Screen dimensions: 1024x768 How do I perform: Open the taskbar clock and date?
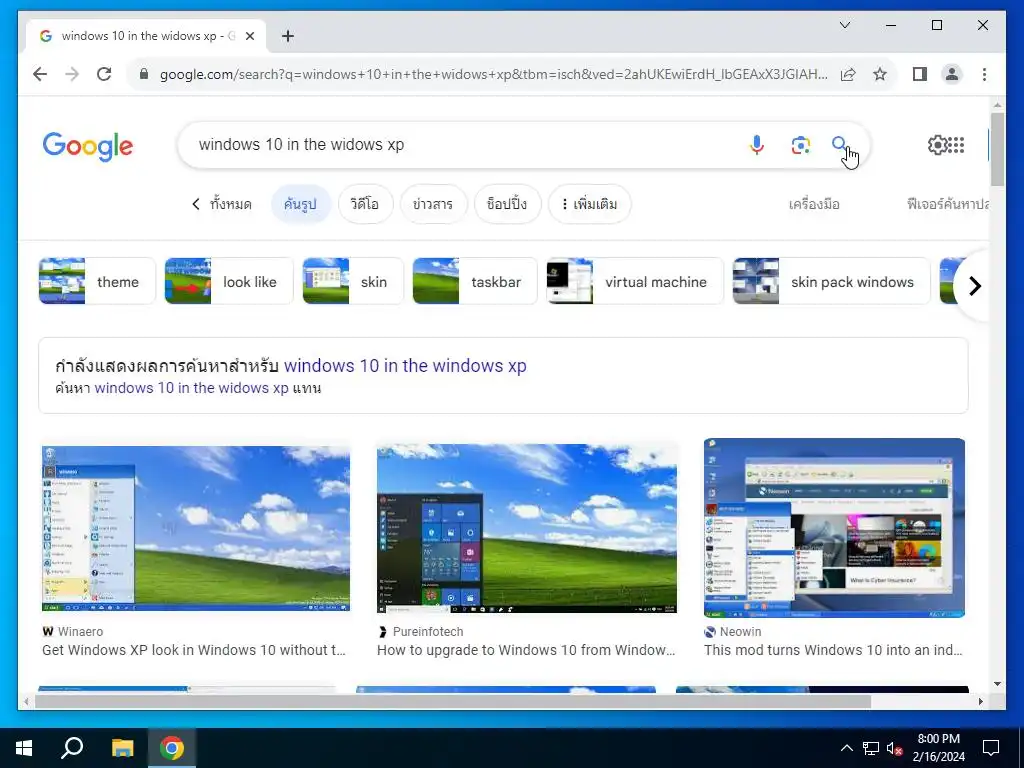point(938,748)
